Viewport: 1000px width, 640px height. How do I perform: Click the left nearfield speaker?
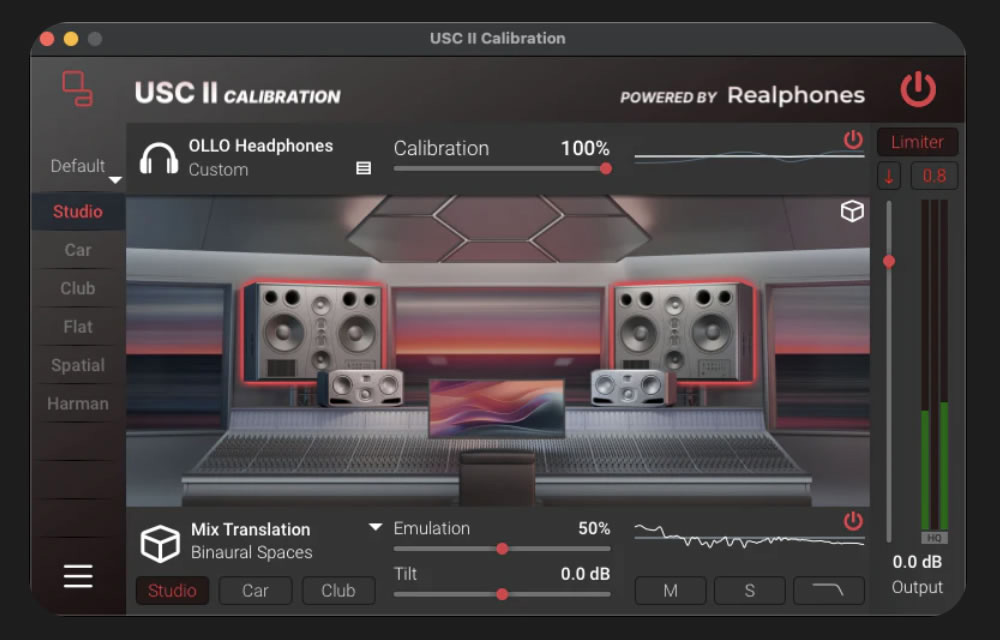362,387
